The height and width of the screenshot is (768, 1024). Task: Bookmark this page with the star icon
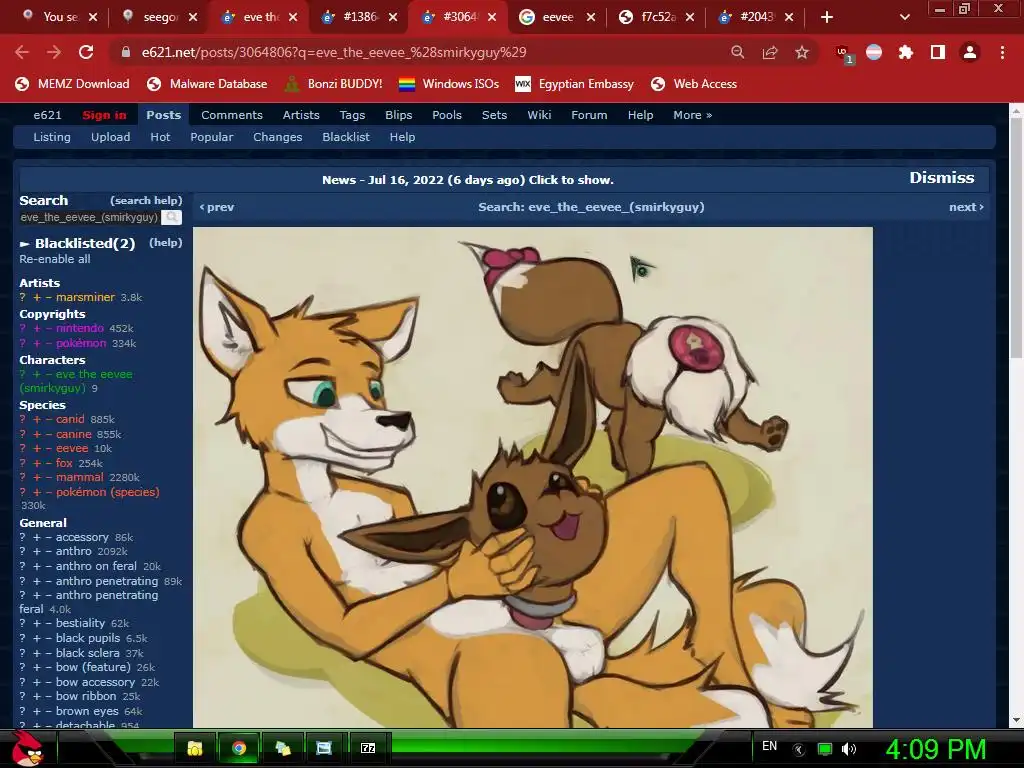coord(802,52)
